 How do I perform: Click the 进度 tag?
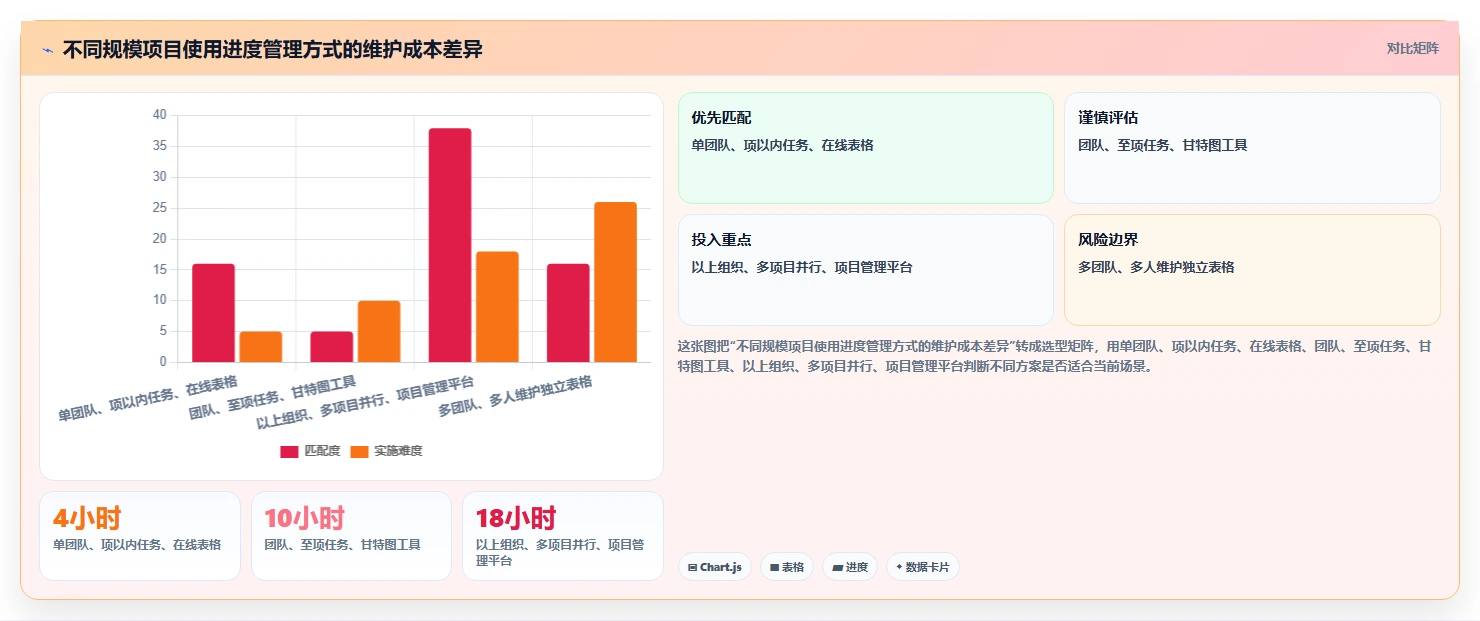[850, 567]
